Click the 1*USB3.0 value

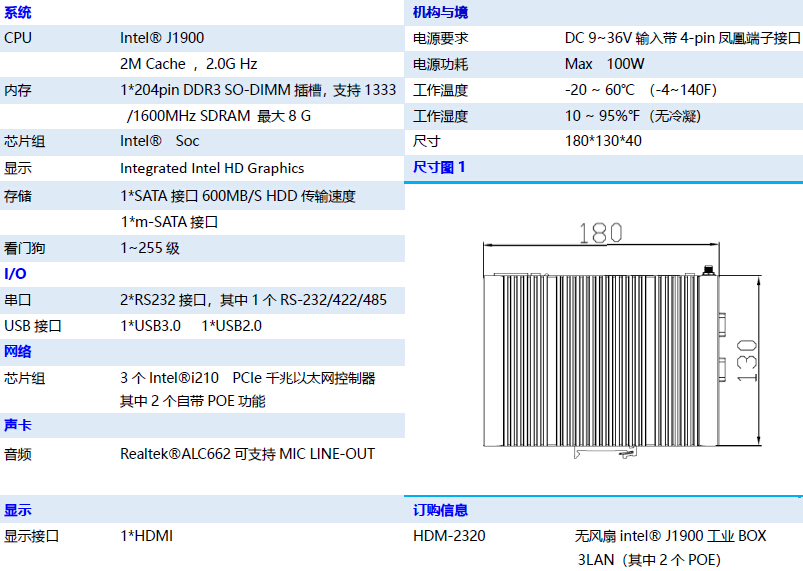(x=151, y=326)
